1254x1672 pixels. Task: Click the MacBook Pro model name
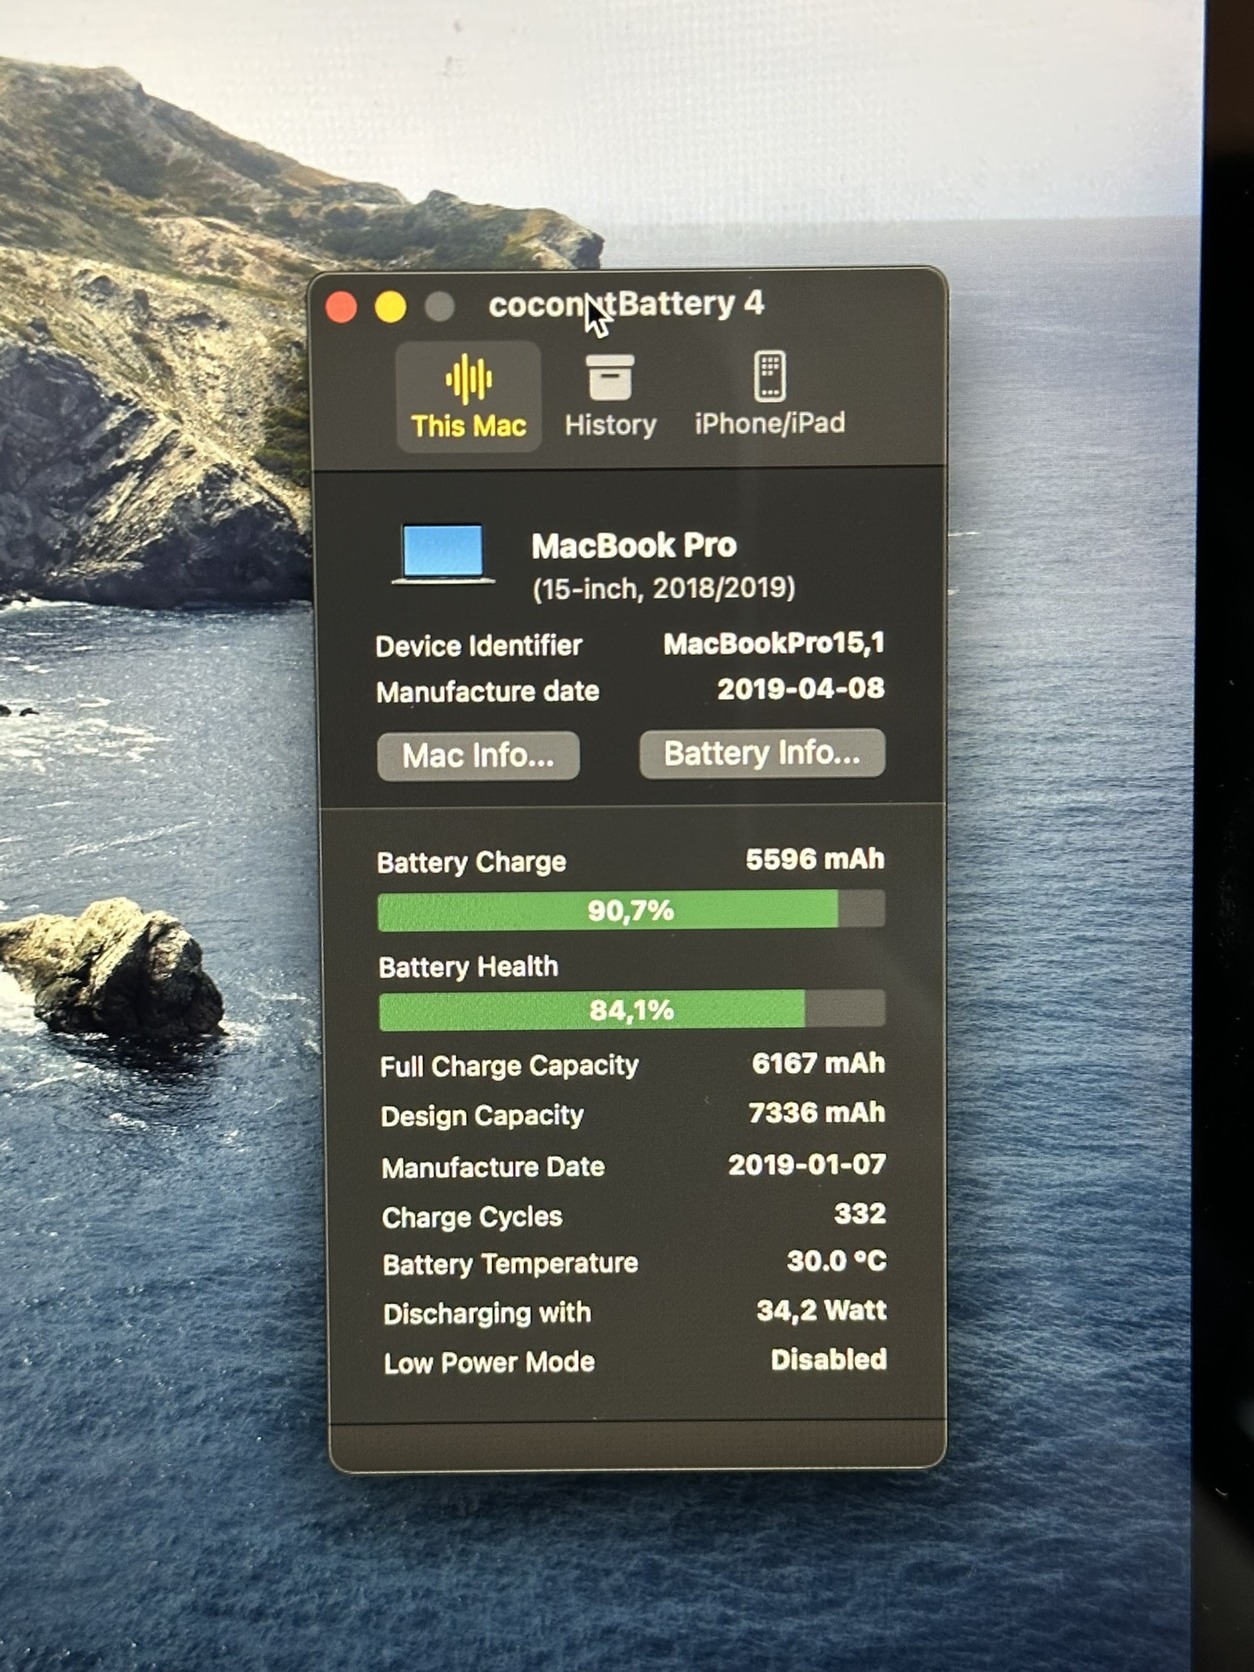(x=634, y=546)
